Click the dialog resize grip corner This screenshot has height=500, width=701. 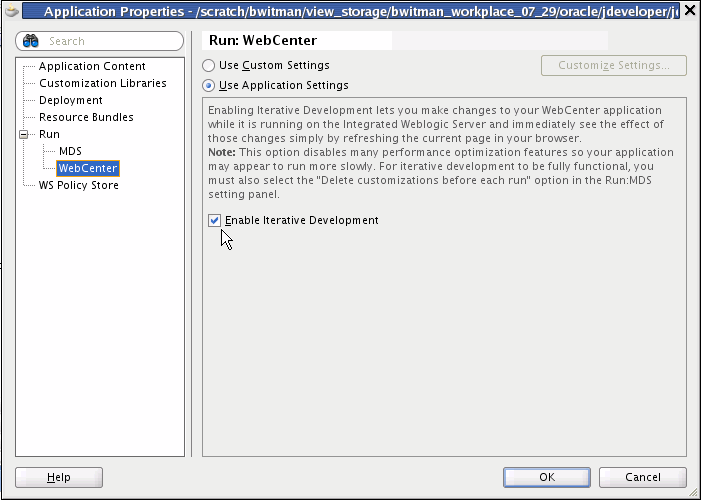(x=693, y=492)
